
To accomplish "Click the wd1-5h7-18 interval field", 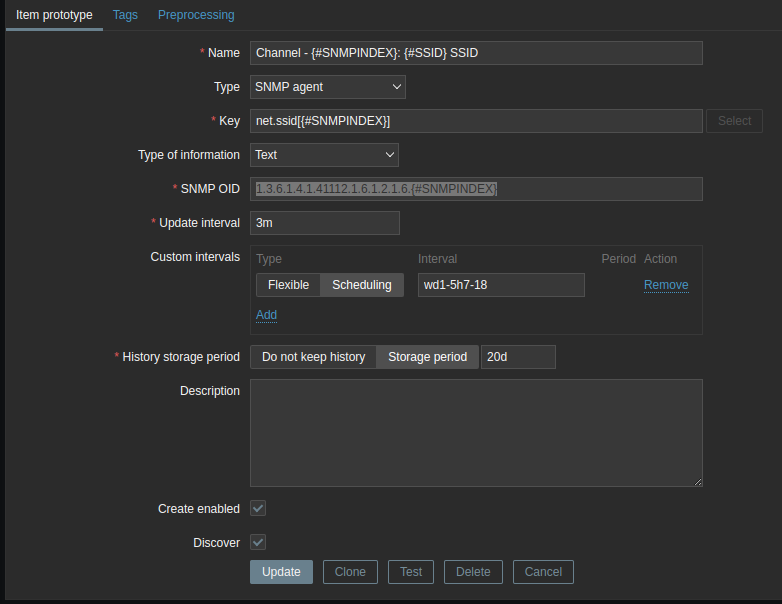I will [x=501, y=285].
